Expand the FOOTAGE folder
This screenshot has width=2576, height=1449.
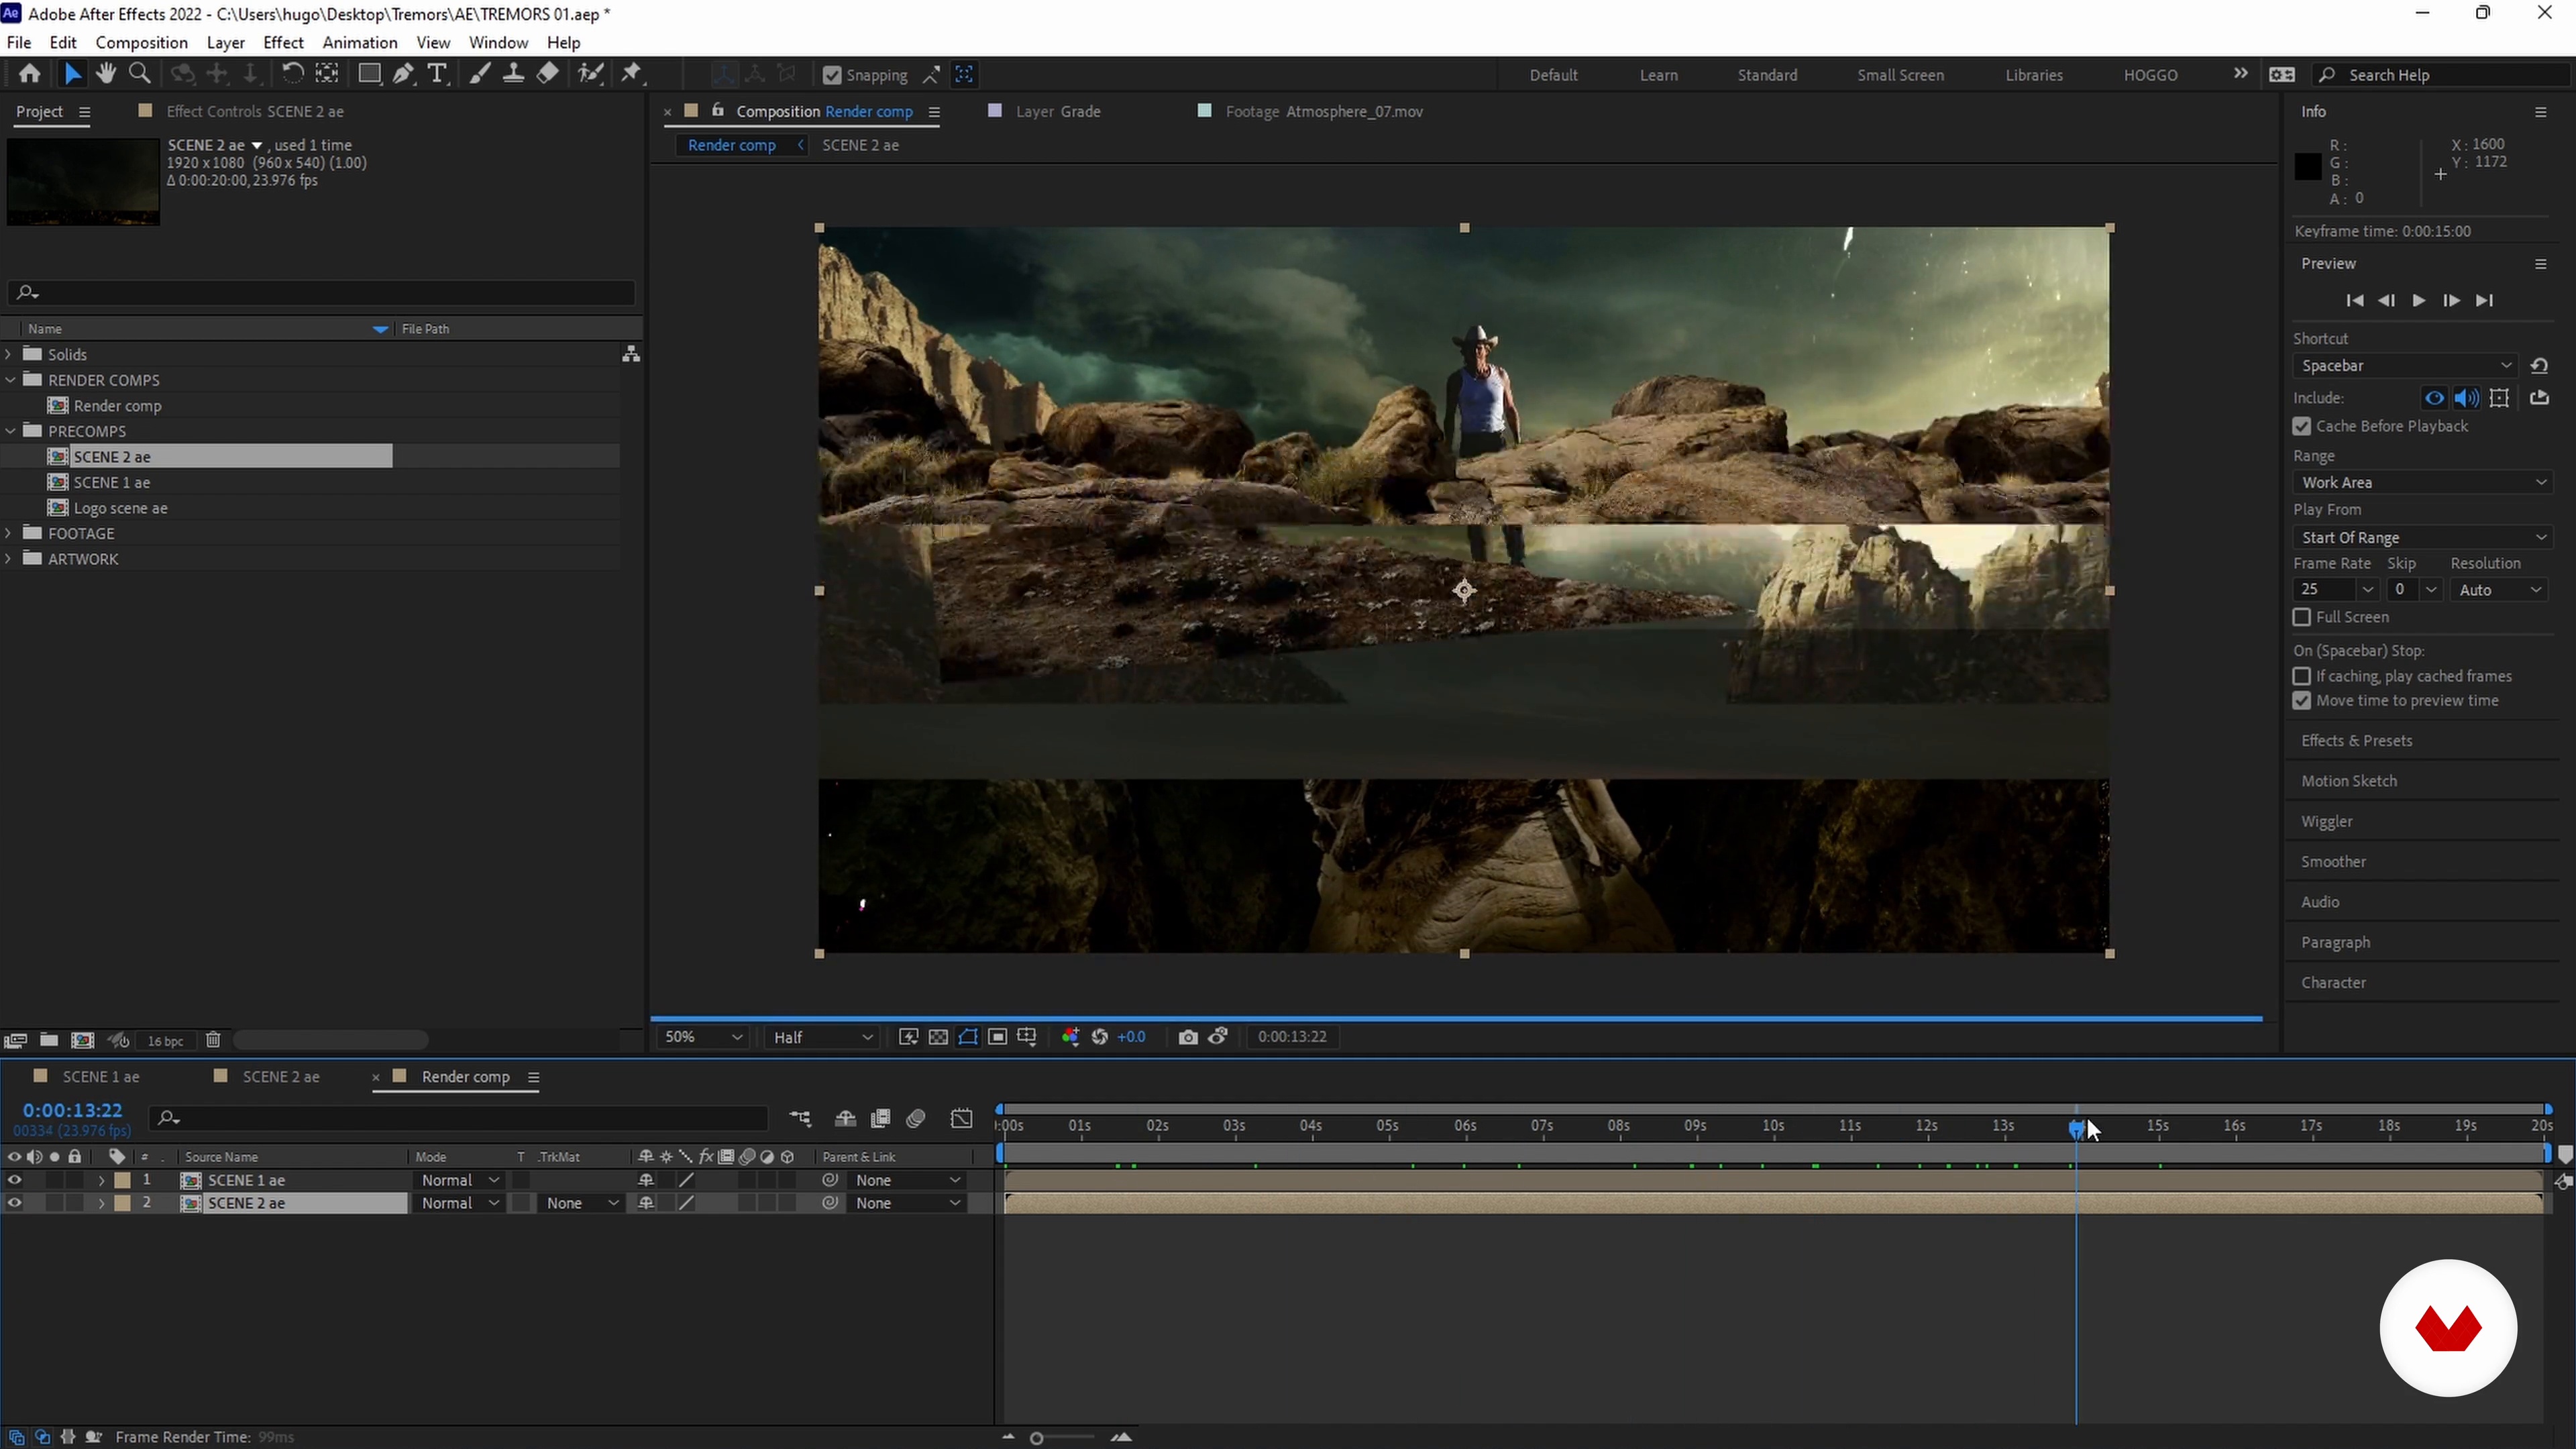pos(9,533)
